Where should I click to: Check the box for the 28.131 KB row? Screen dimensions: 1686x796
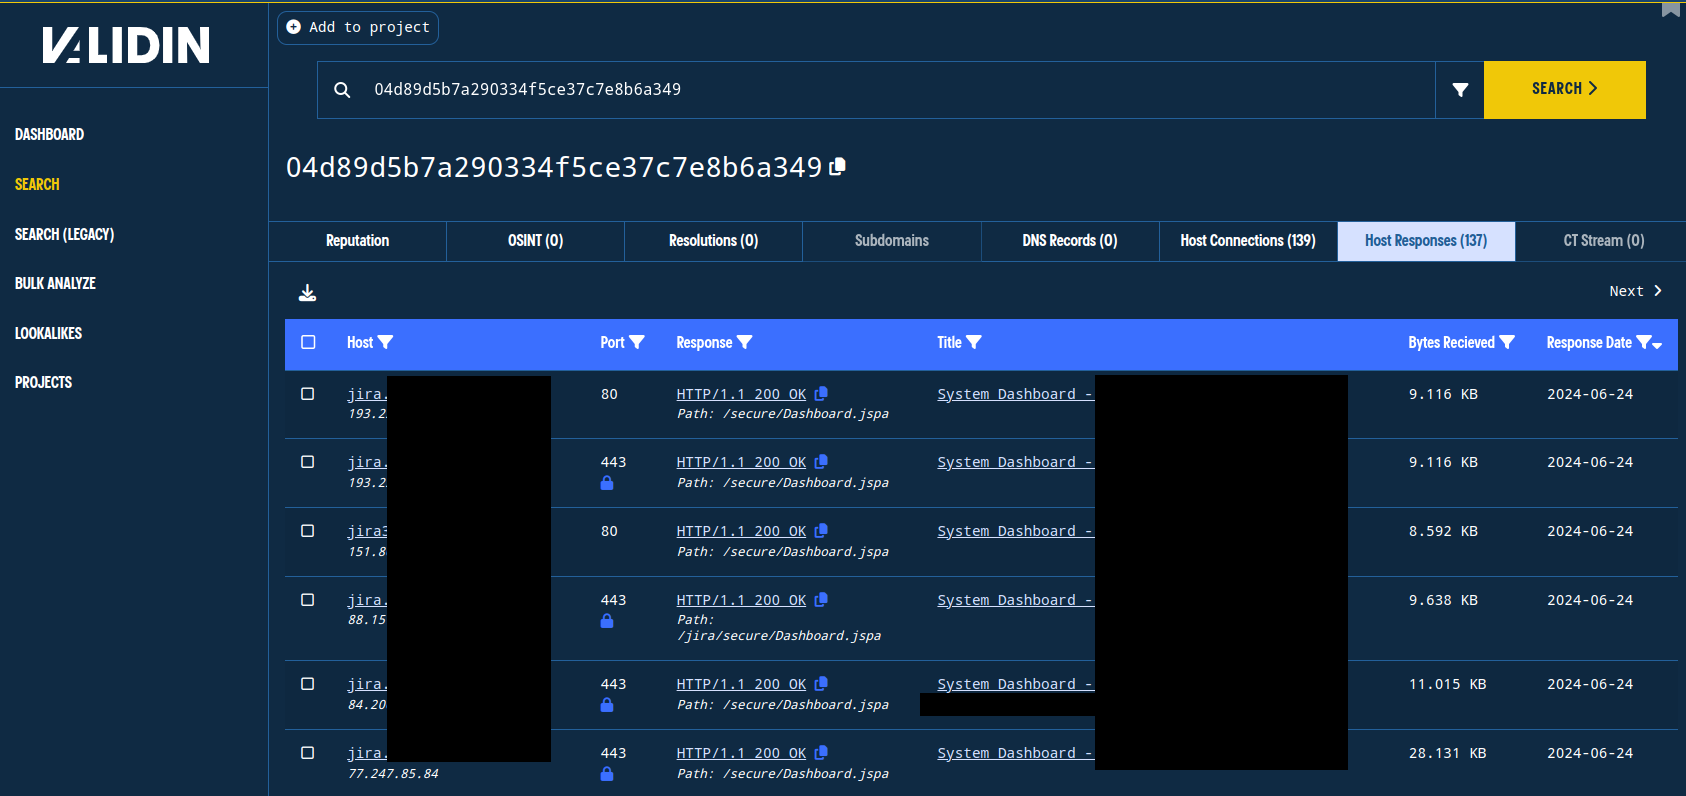(x=308, y=753)
